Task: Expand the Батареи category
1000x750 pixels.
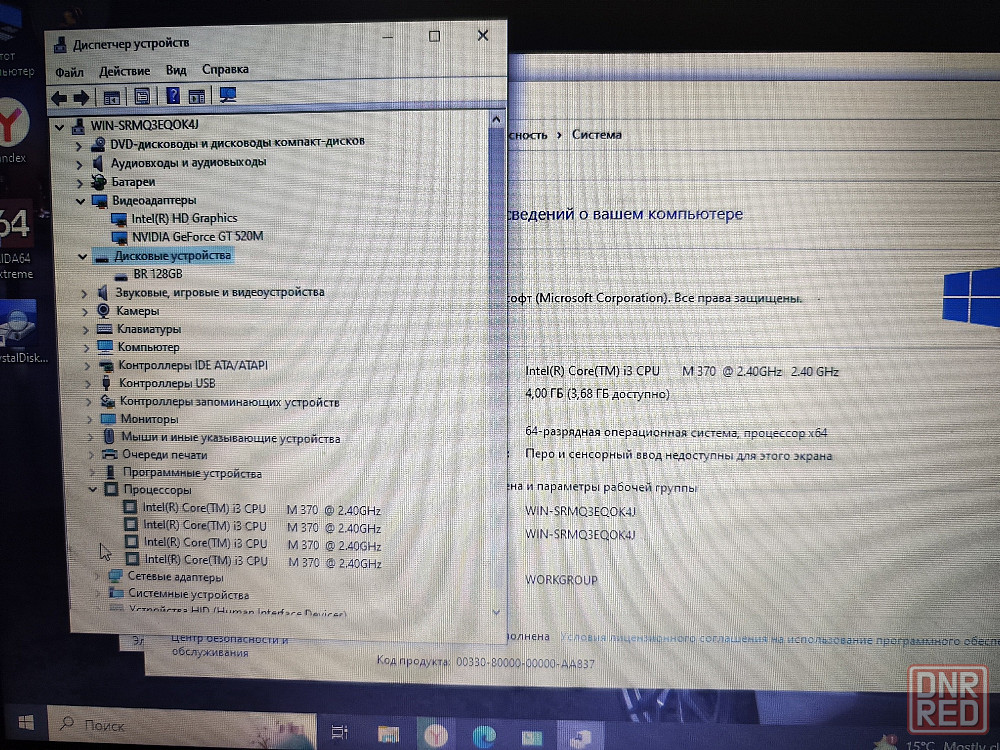Action: tap(80, 183)
